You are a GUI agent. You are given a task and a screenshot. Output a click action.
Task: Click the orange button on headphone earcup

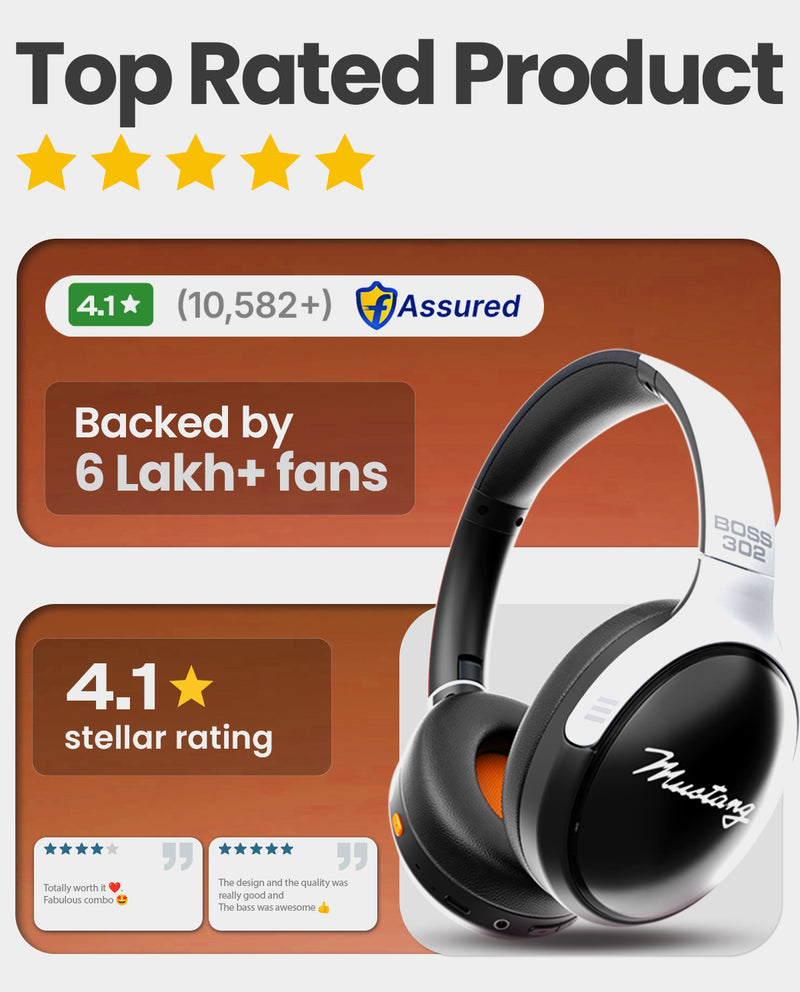click(x=397, y=823)
